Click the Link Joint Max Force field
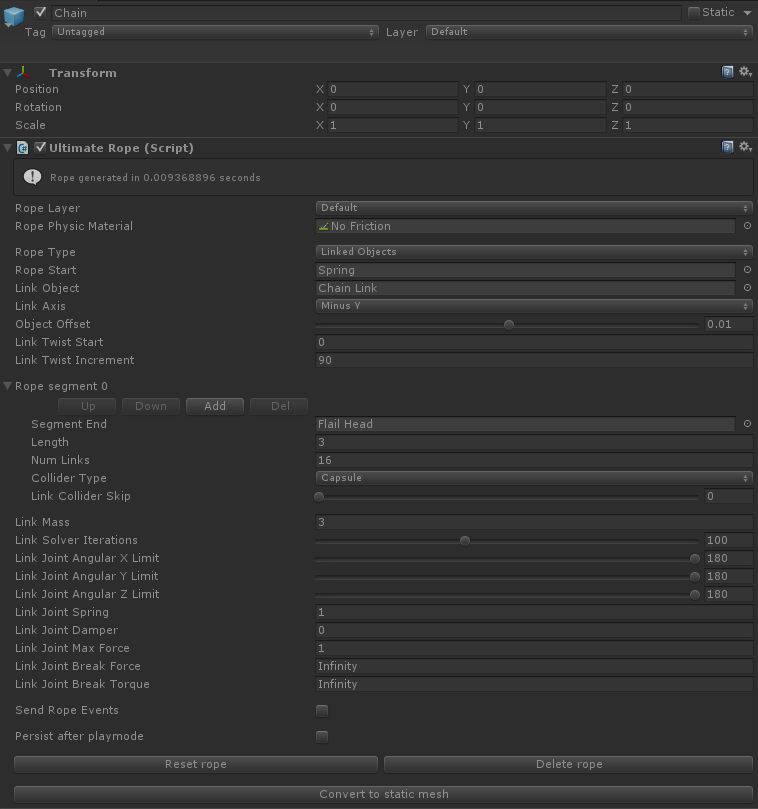This screenshot has height=809, width=758. (x=534, y=648)
